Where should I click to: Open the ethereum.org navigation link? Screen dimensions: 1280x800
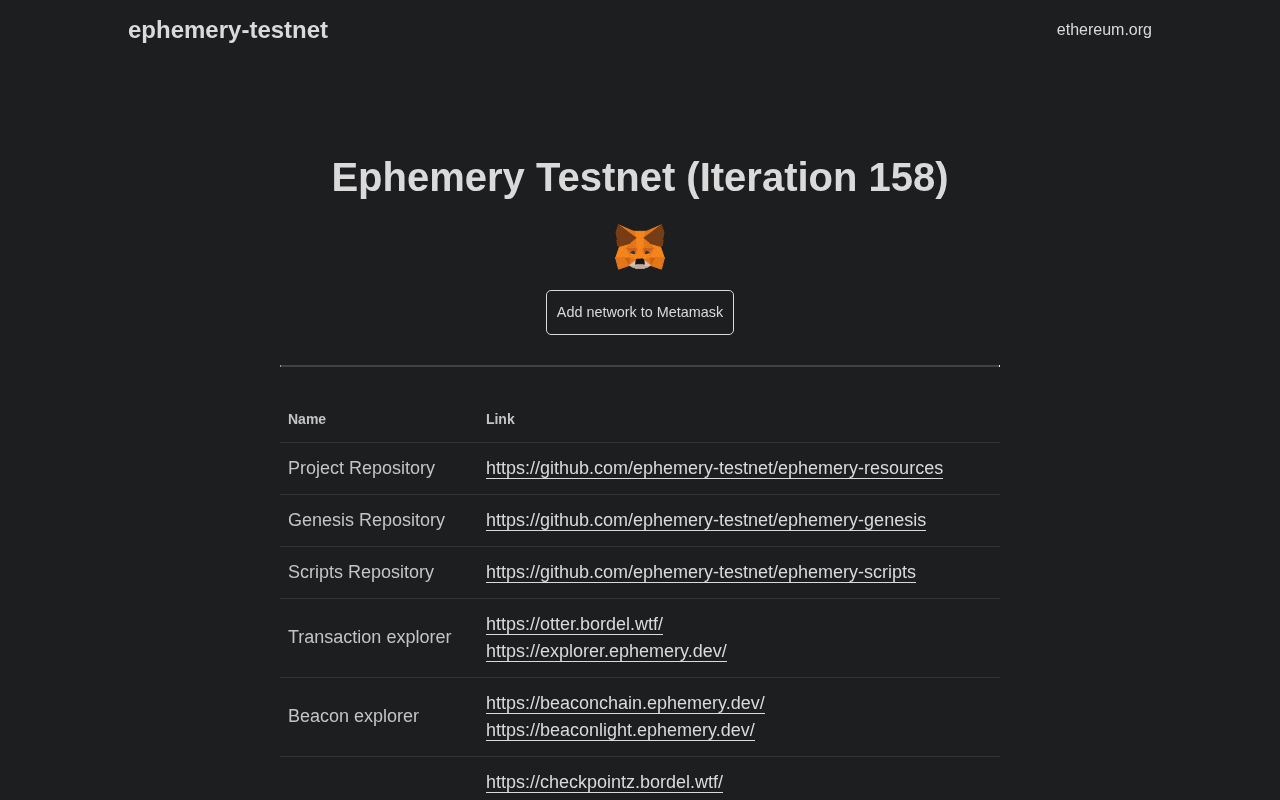[1104, 30]
